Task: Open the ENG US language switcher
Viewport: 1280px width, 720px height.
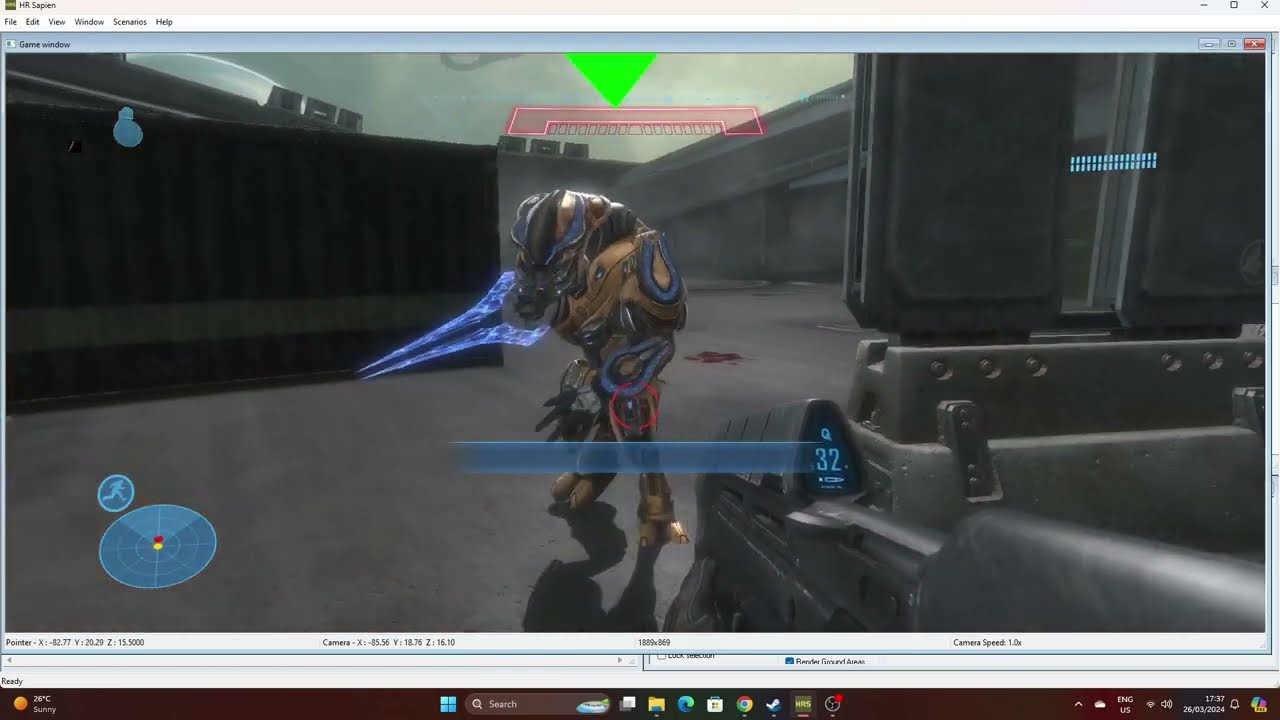Action: click(x=1125, y=704)
